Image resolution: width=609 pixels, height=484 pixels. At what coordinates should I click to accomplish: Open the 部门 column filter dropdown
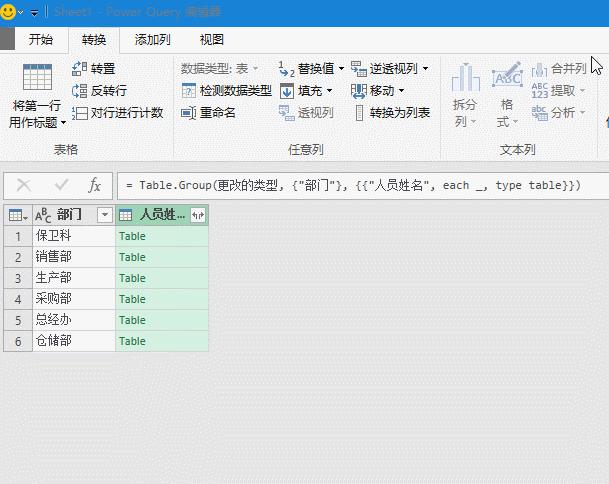[x=105, y=215]
